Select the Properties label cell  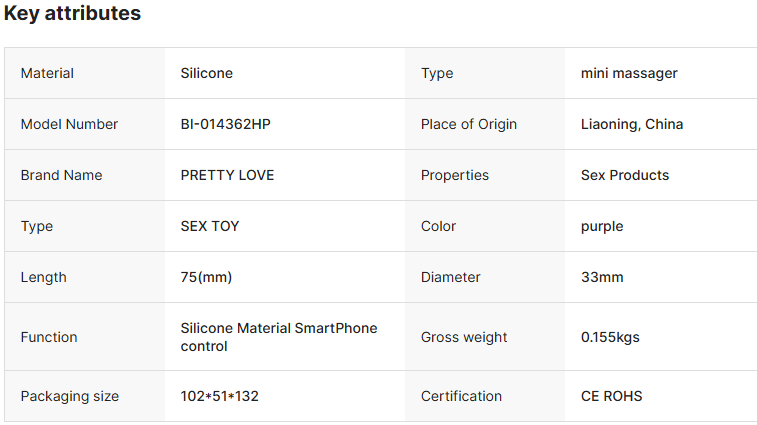pos(485,175)
